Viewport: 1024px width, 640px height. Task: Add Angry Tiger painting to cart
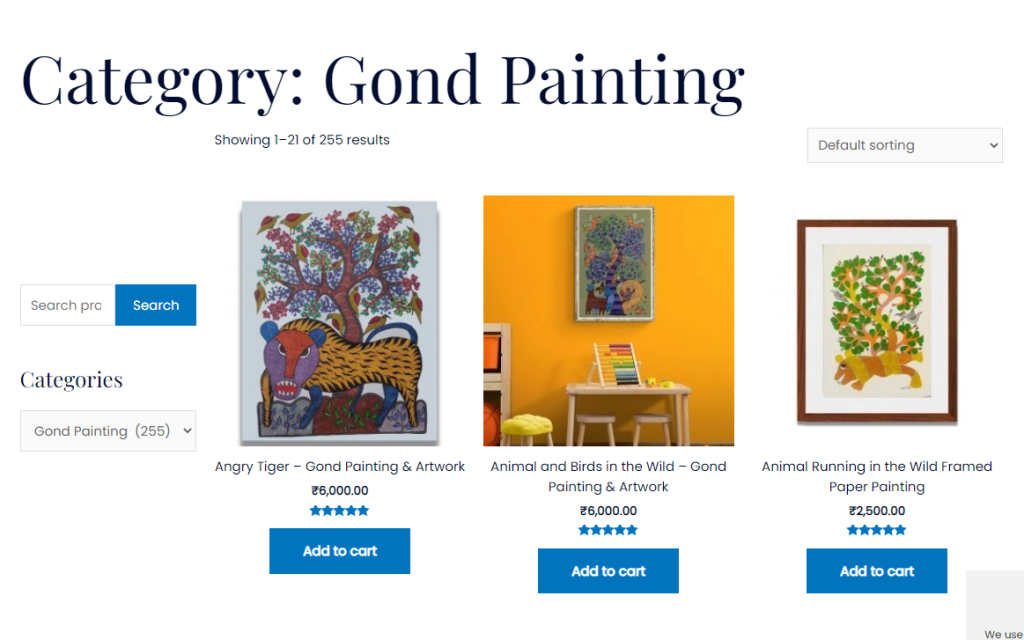pyautogui.click(x=339, y=551)
